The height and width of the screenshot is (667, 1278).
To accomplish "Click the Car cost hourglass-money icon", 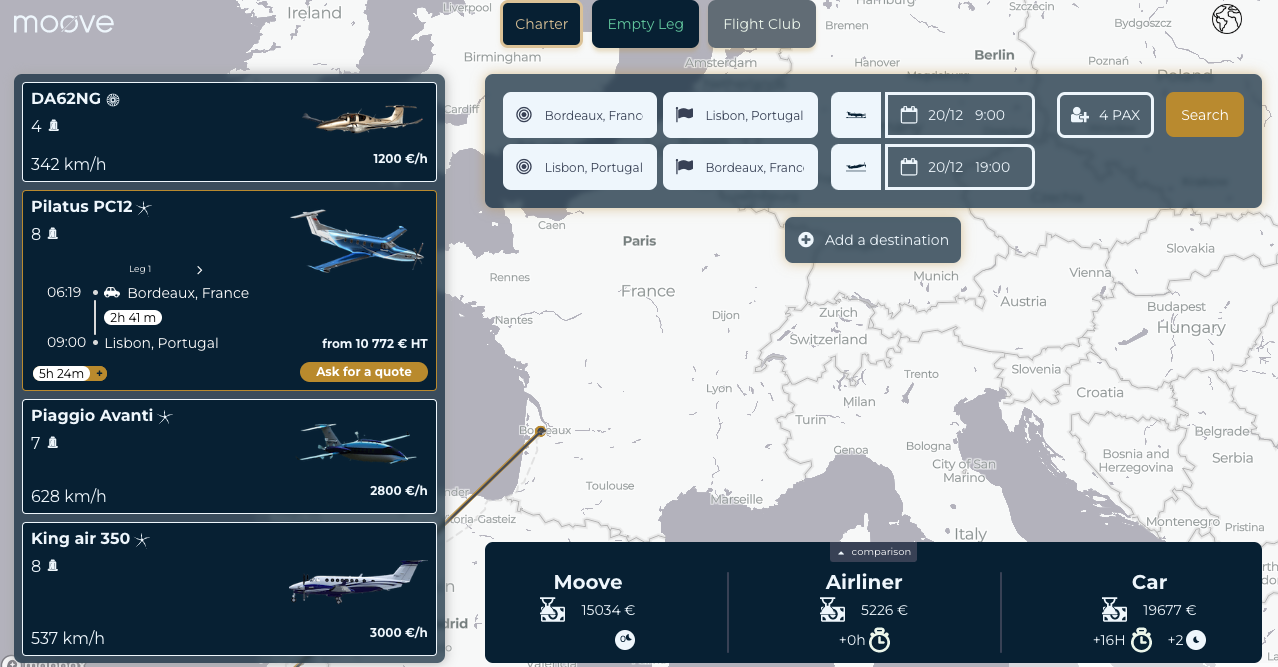I will (1114, 609).
